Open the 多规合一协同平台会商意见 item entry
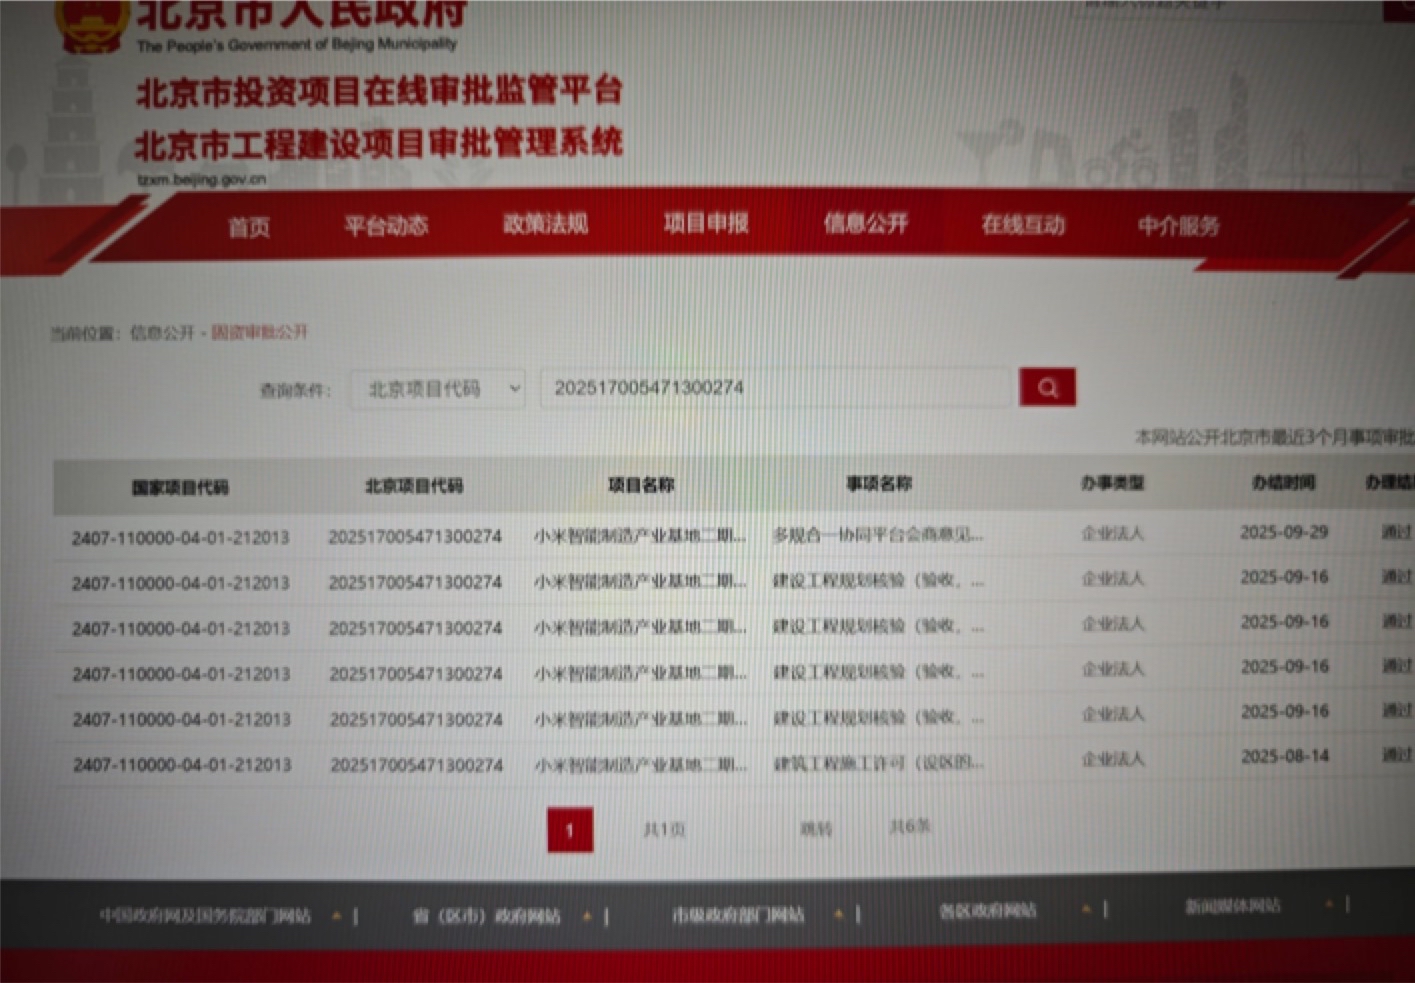The width and height of the screenshot is (1415, 983). pyautogui.click(x=877, y=535)
